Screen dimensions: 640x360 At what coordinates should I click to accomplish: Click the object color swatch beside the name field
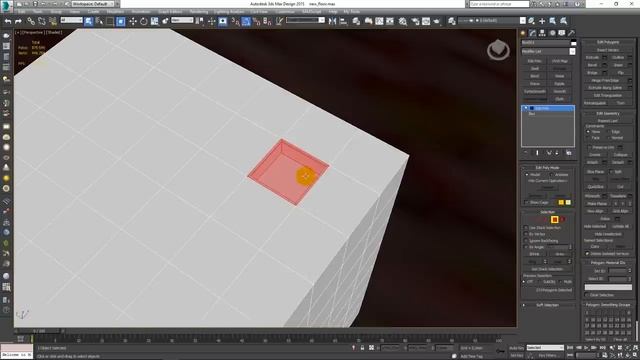[x=573, y=43]
